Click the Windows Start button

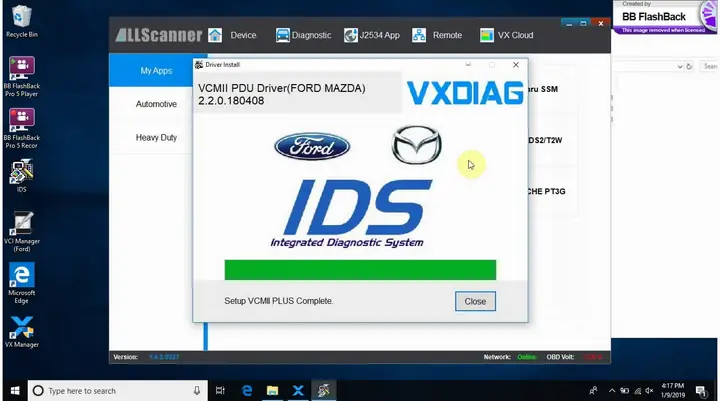(x=15, y=390)
